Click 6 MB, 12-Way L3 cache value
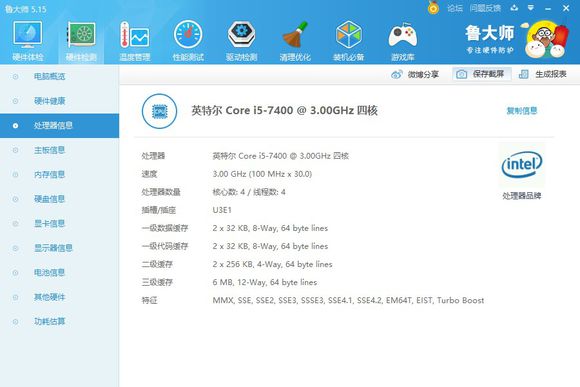Viewport: 580px width, 387px height. pyautogui.click(x=265, y=282)
